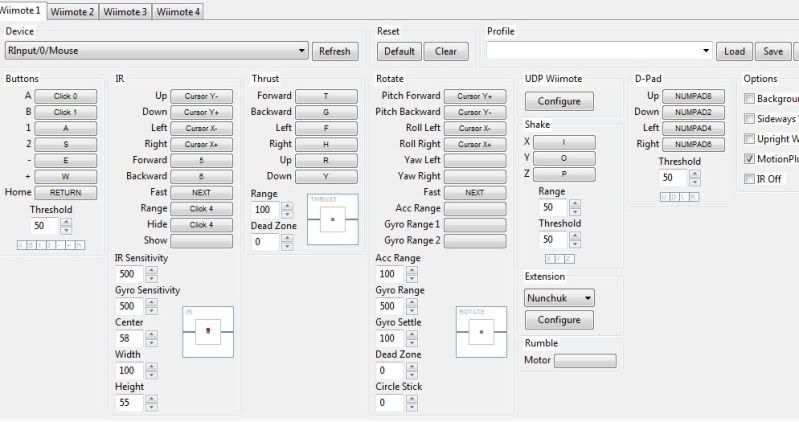Change Thrust Down binding Y
The image size is (799, 422).
[326, 176]
